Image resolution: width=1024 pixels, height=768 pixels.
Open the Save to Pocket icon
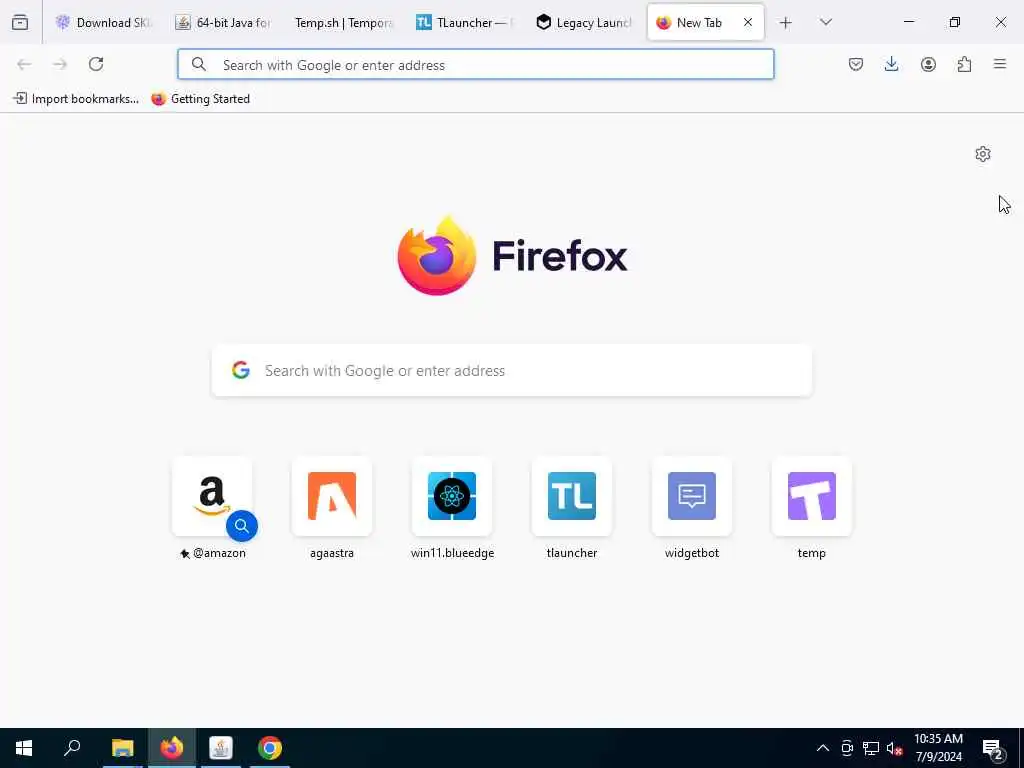[x=856, y=64]
